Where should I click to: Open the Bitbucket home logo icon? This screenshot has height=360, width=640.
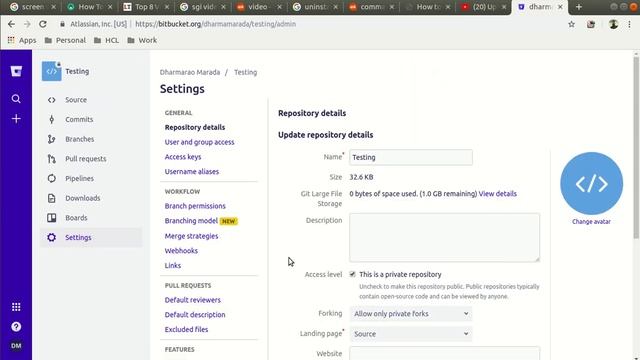(x=16, y=71)
